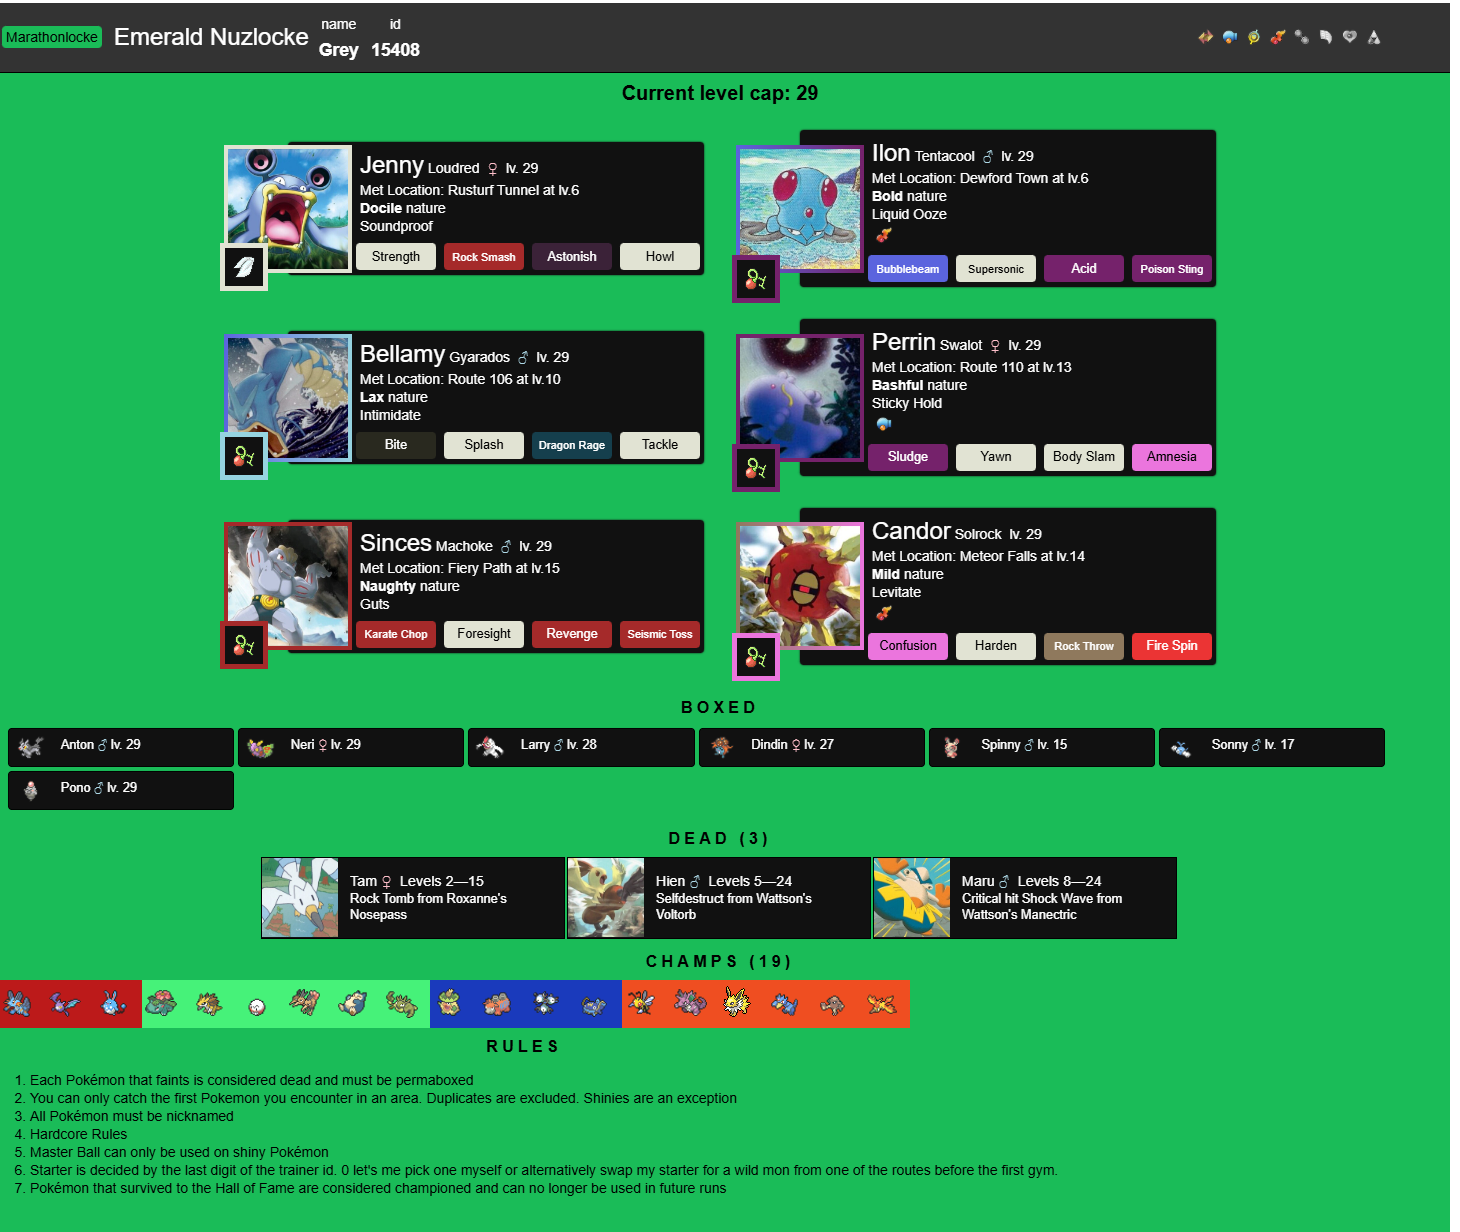
Task: Open Perrin the Swalot portrait
Action: point(800,398)
